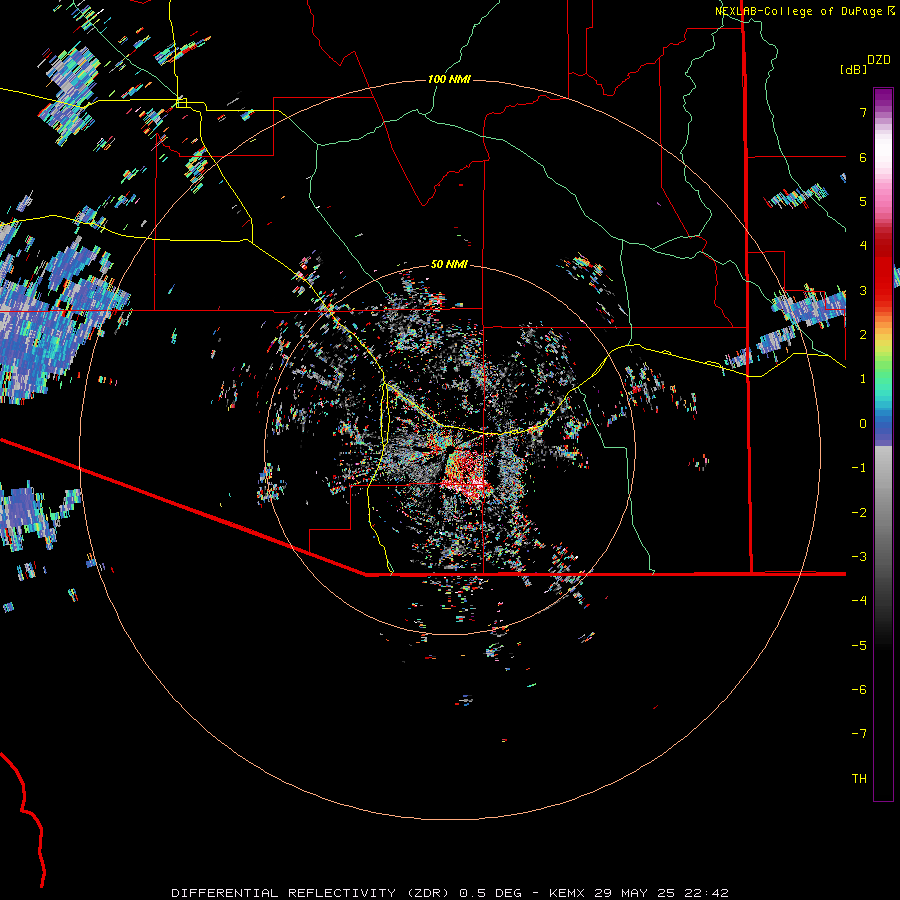Image resolution: width=900 pixels, height=900 pixels.
Task: Click the 0 label on the colorbar
Action: [x=863, y=424]
